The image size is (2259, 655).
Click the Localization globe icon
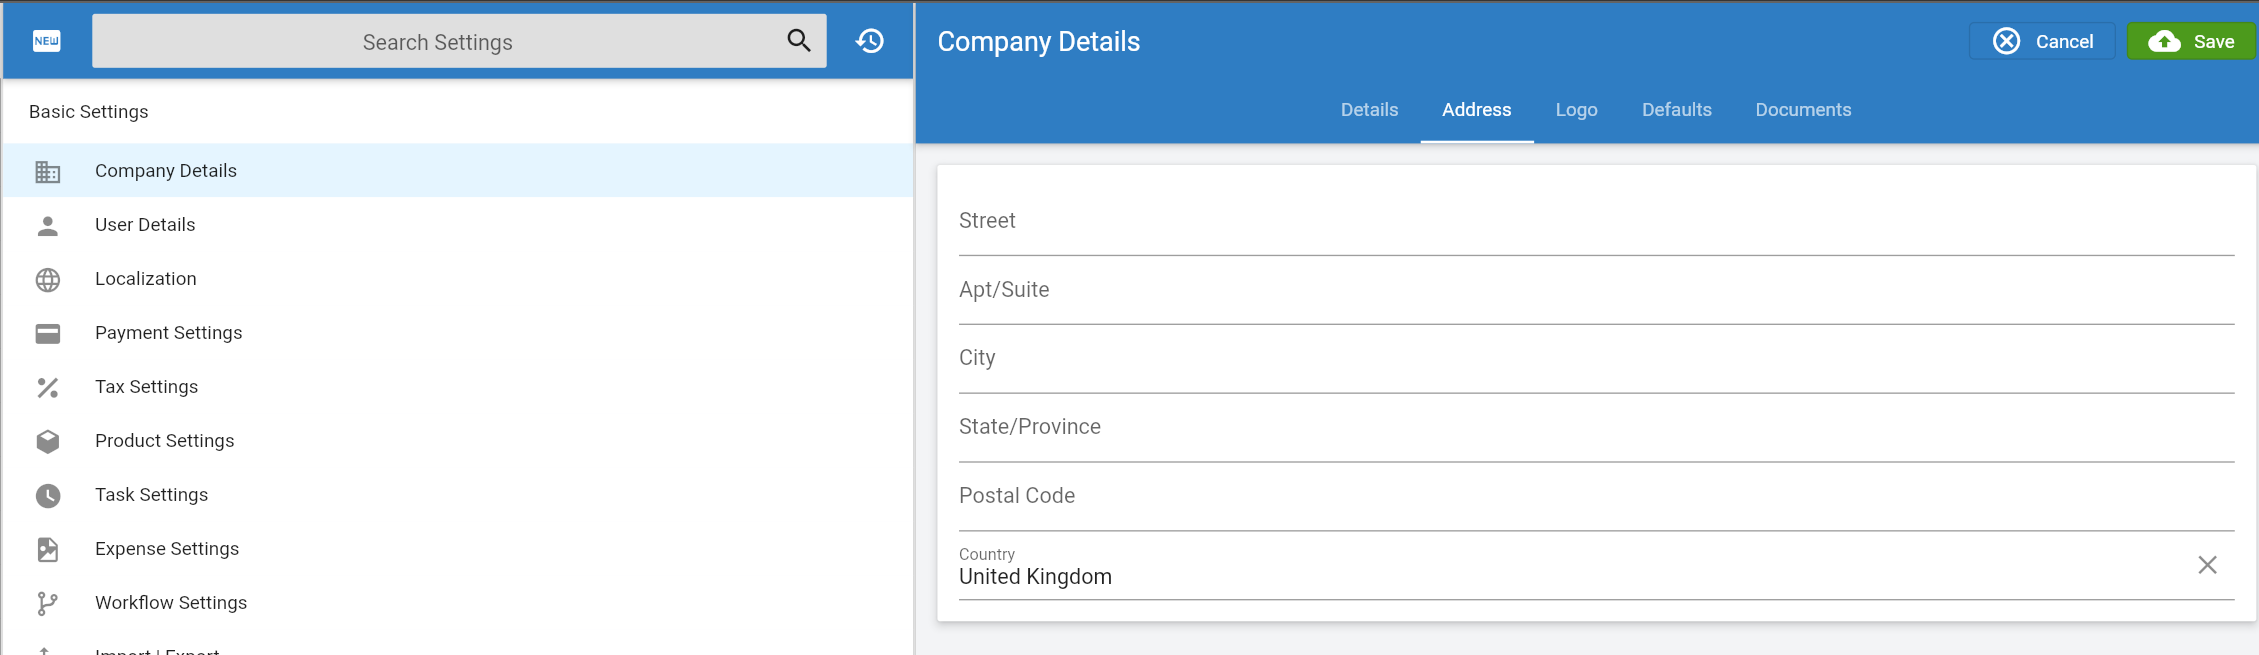(x=47, y=280)
